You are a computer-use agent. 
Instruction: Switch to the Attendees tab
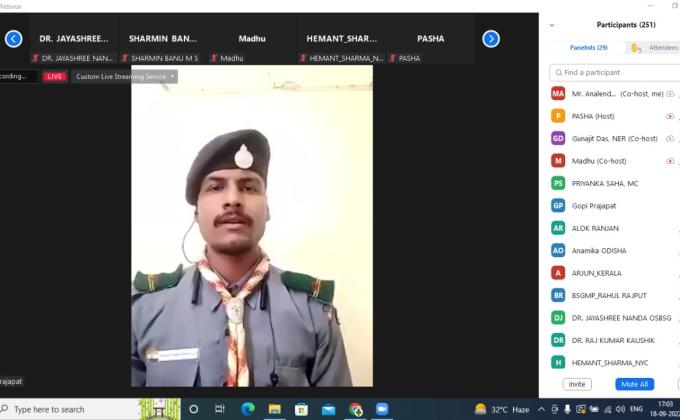pos(658,47)
